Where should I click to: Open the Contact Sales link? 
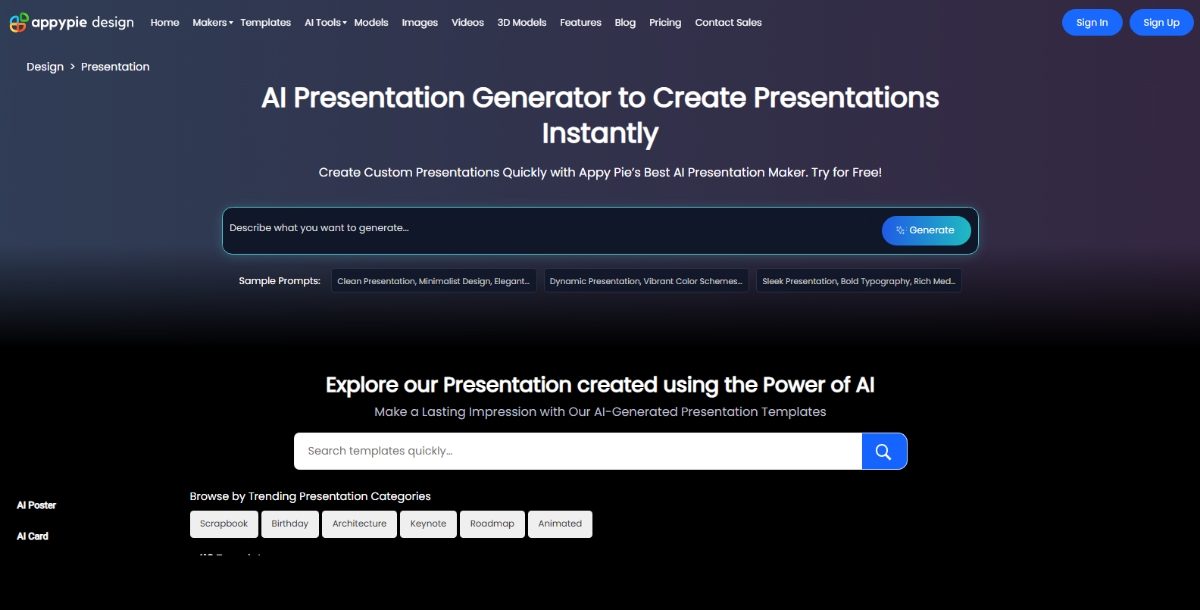click(727, 22)
